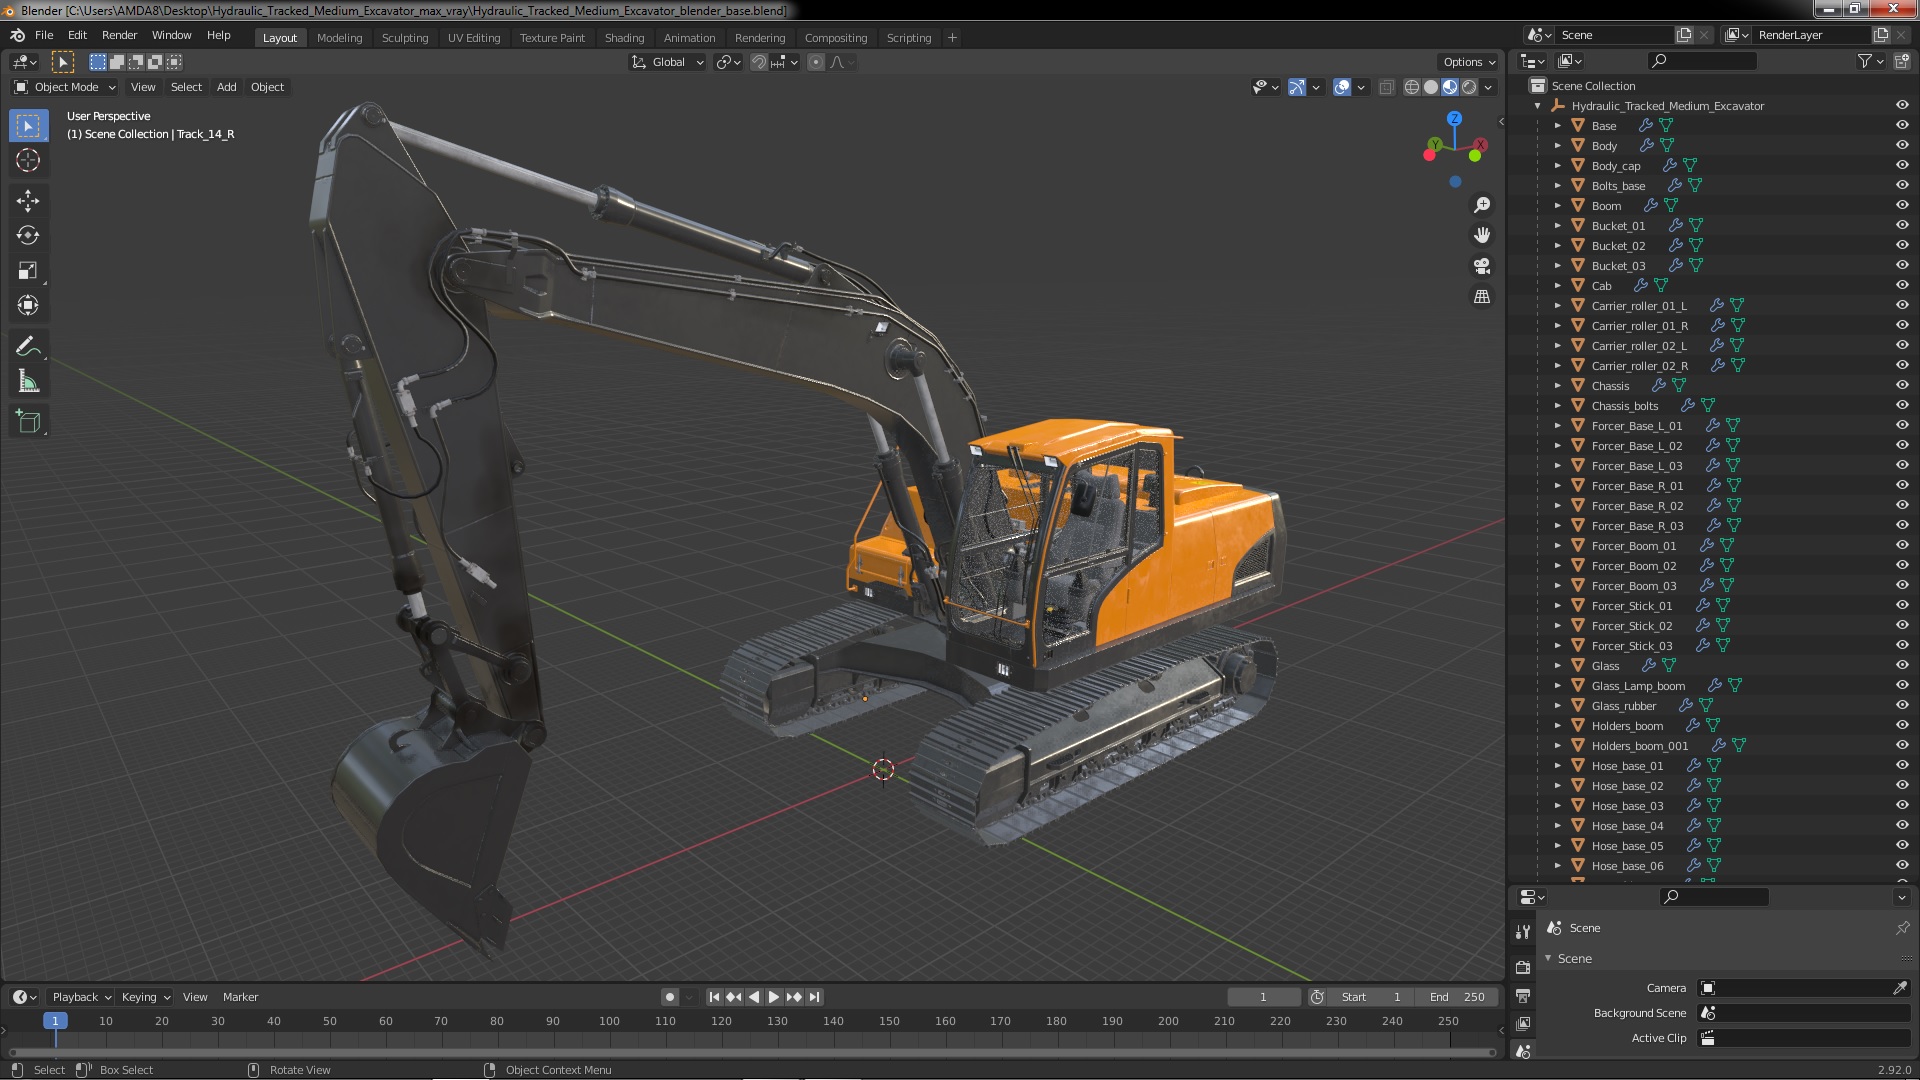
Task: Expand the Body object in outliner
Action: [1557, 146]
